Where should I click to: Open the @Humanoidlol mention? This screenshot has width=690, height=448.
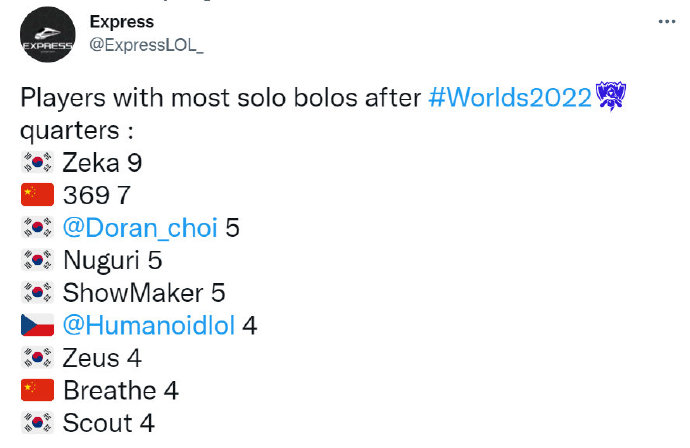pyautogui.click(x=149, y=326)
